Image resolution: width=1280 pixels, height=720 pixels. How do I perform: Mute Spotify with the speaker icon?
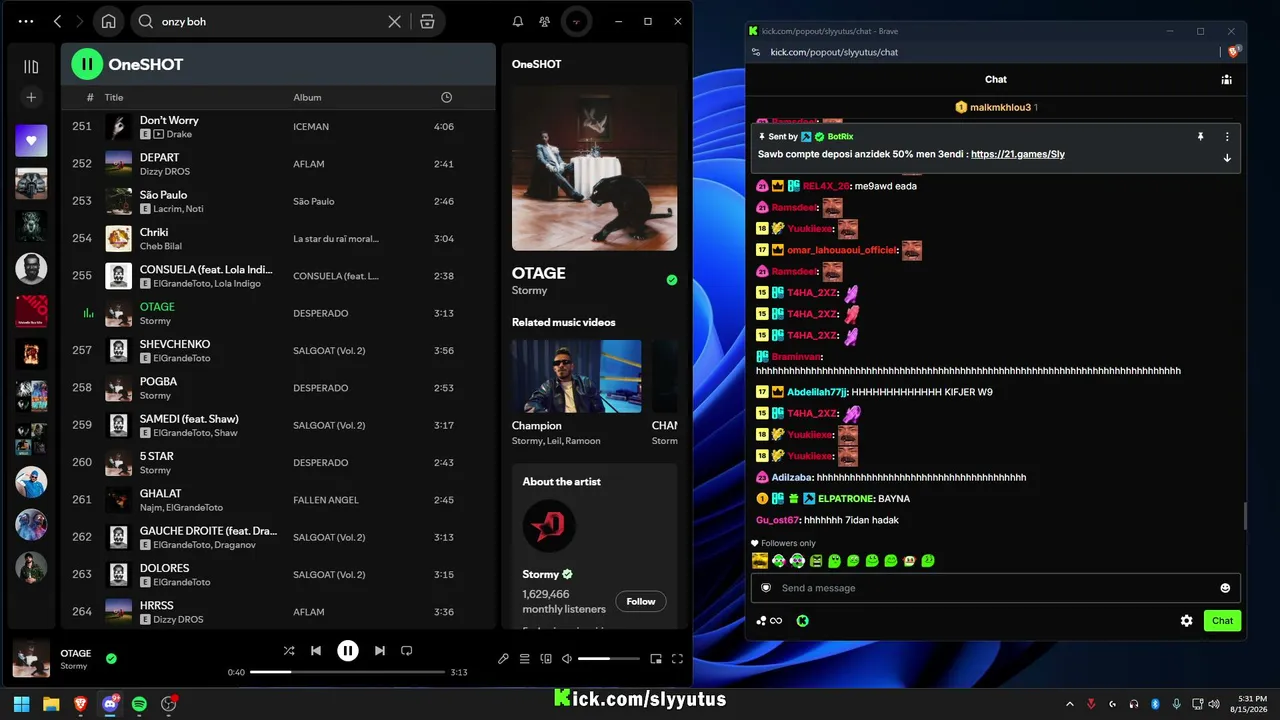coord(567,659)
